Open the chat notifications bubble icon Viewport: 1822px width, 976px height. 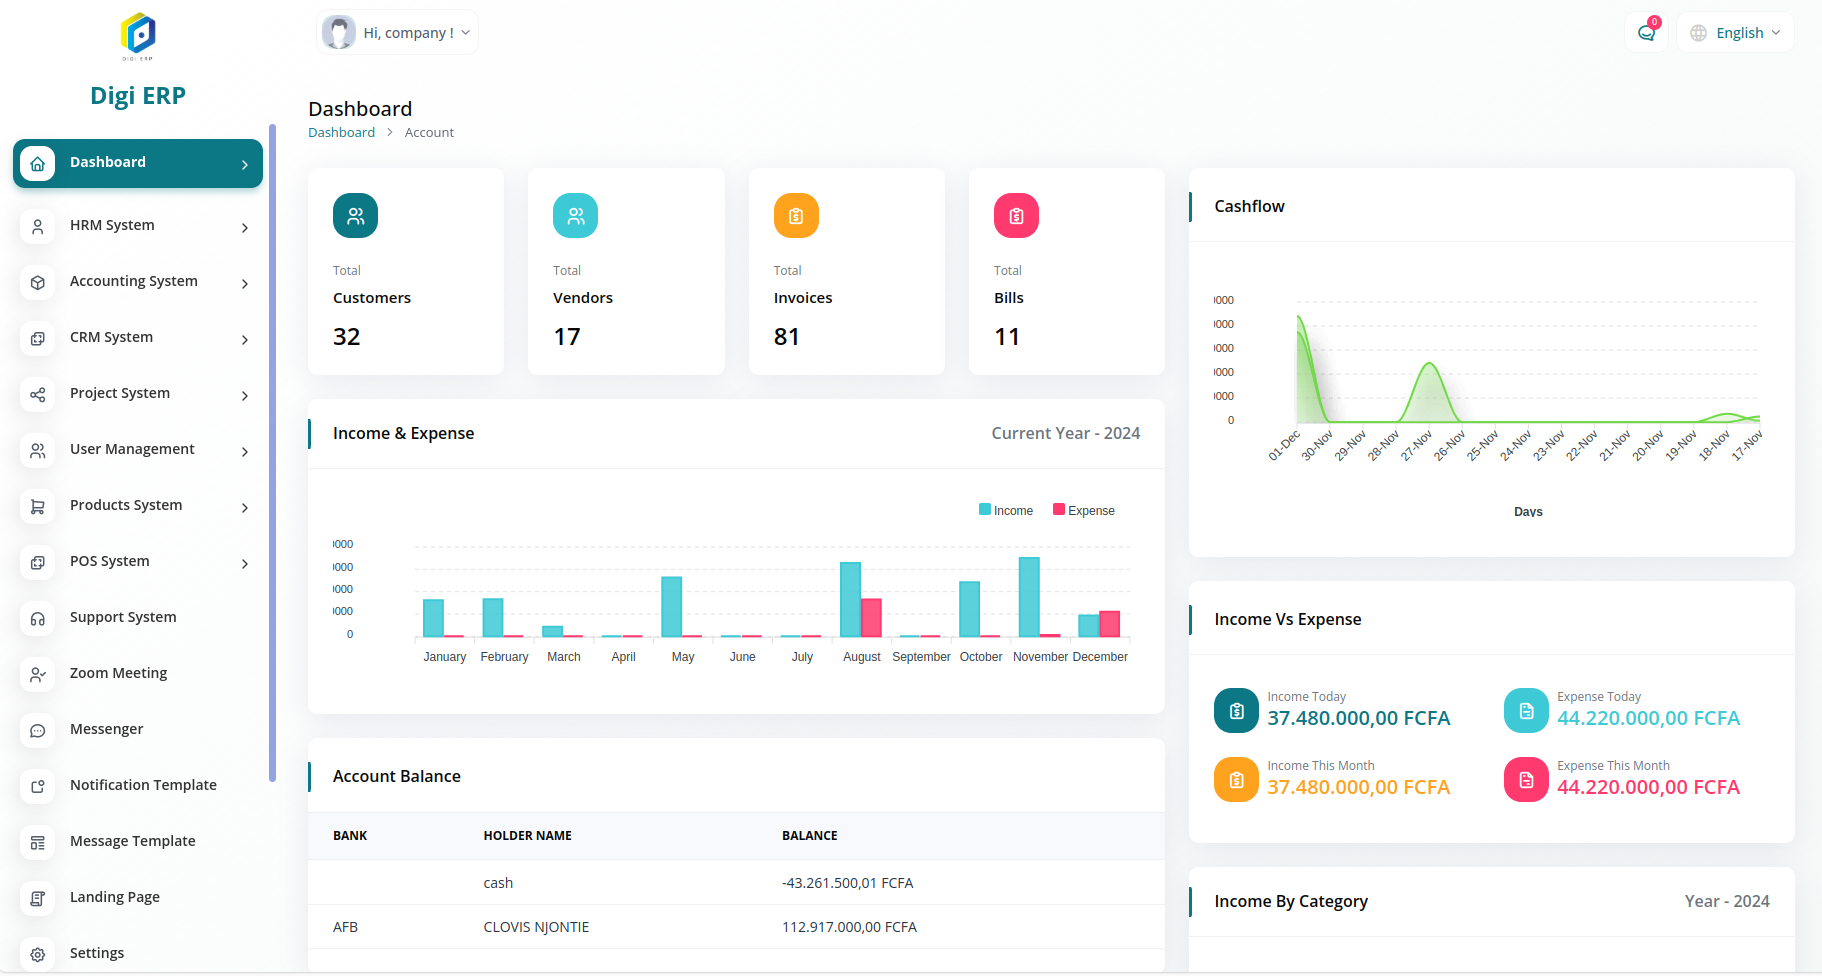tap(1646, 33)
